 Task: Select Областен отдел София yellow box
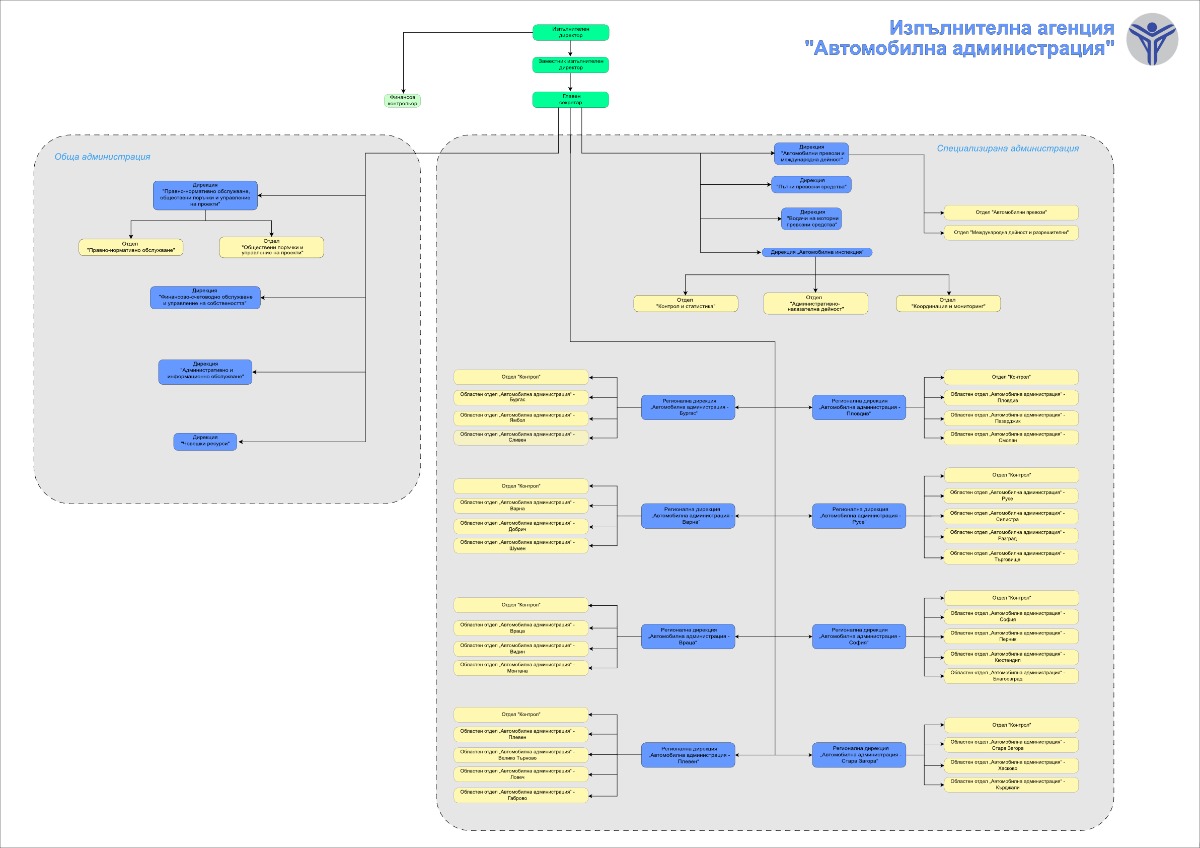click(1012, 616)
